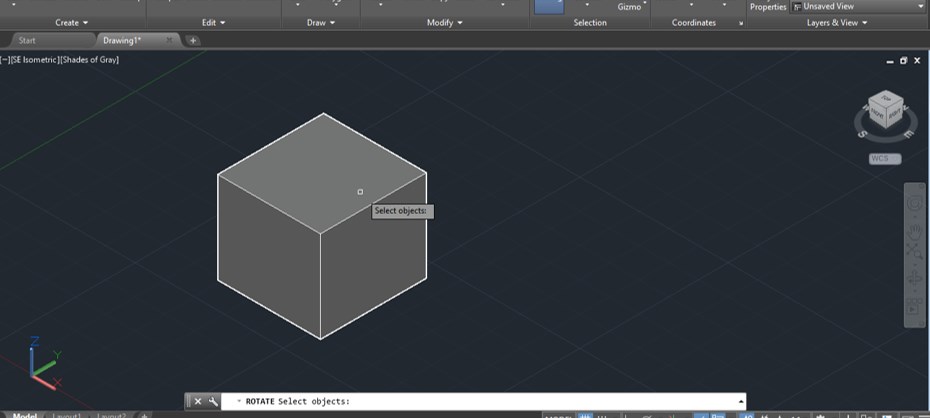Click the wrench customize icon on command line
Viewport: 930px width, 418px height.
coord(213,401)
